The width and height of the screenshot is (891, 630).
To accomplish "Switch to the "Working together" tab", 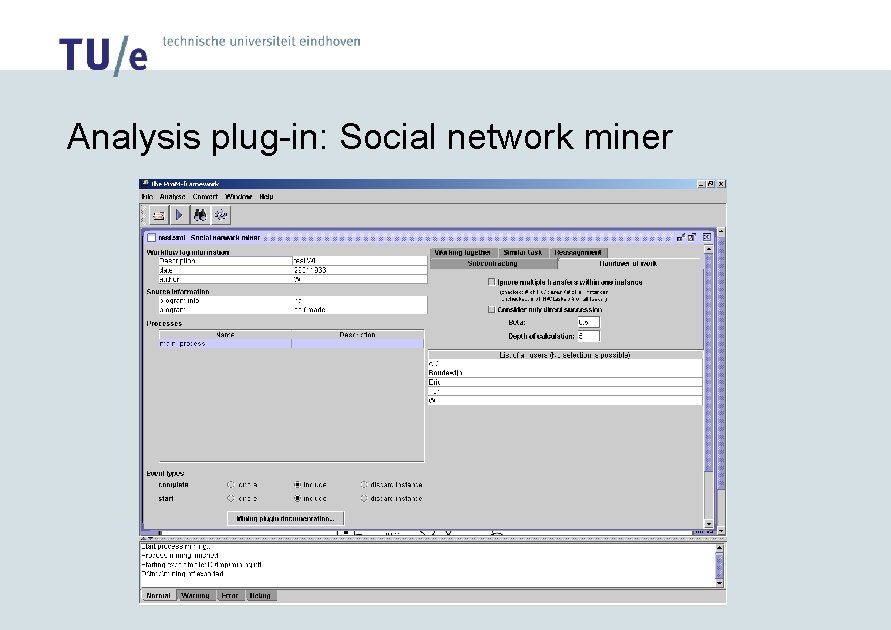I will click(463, 252).
